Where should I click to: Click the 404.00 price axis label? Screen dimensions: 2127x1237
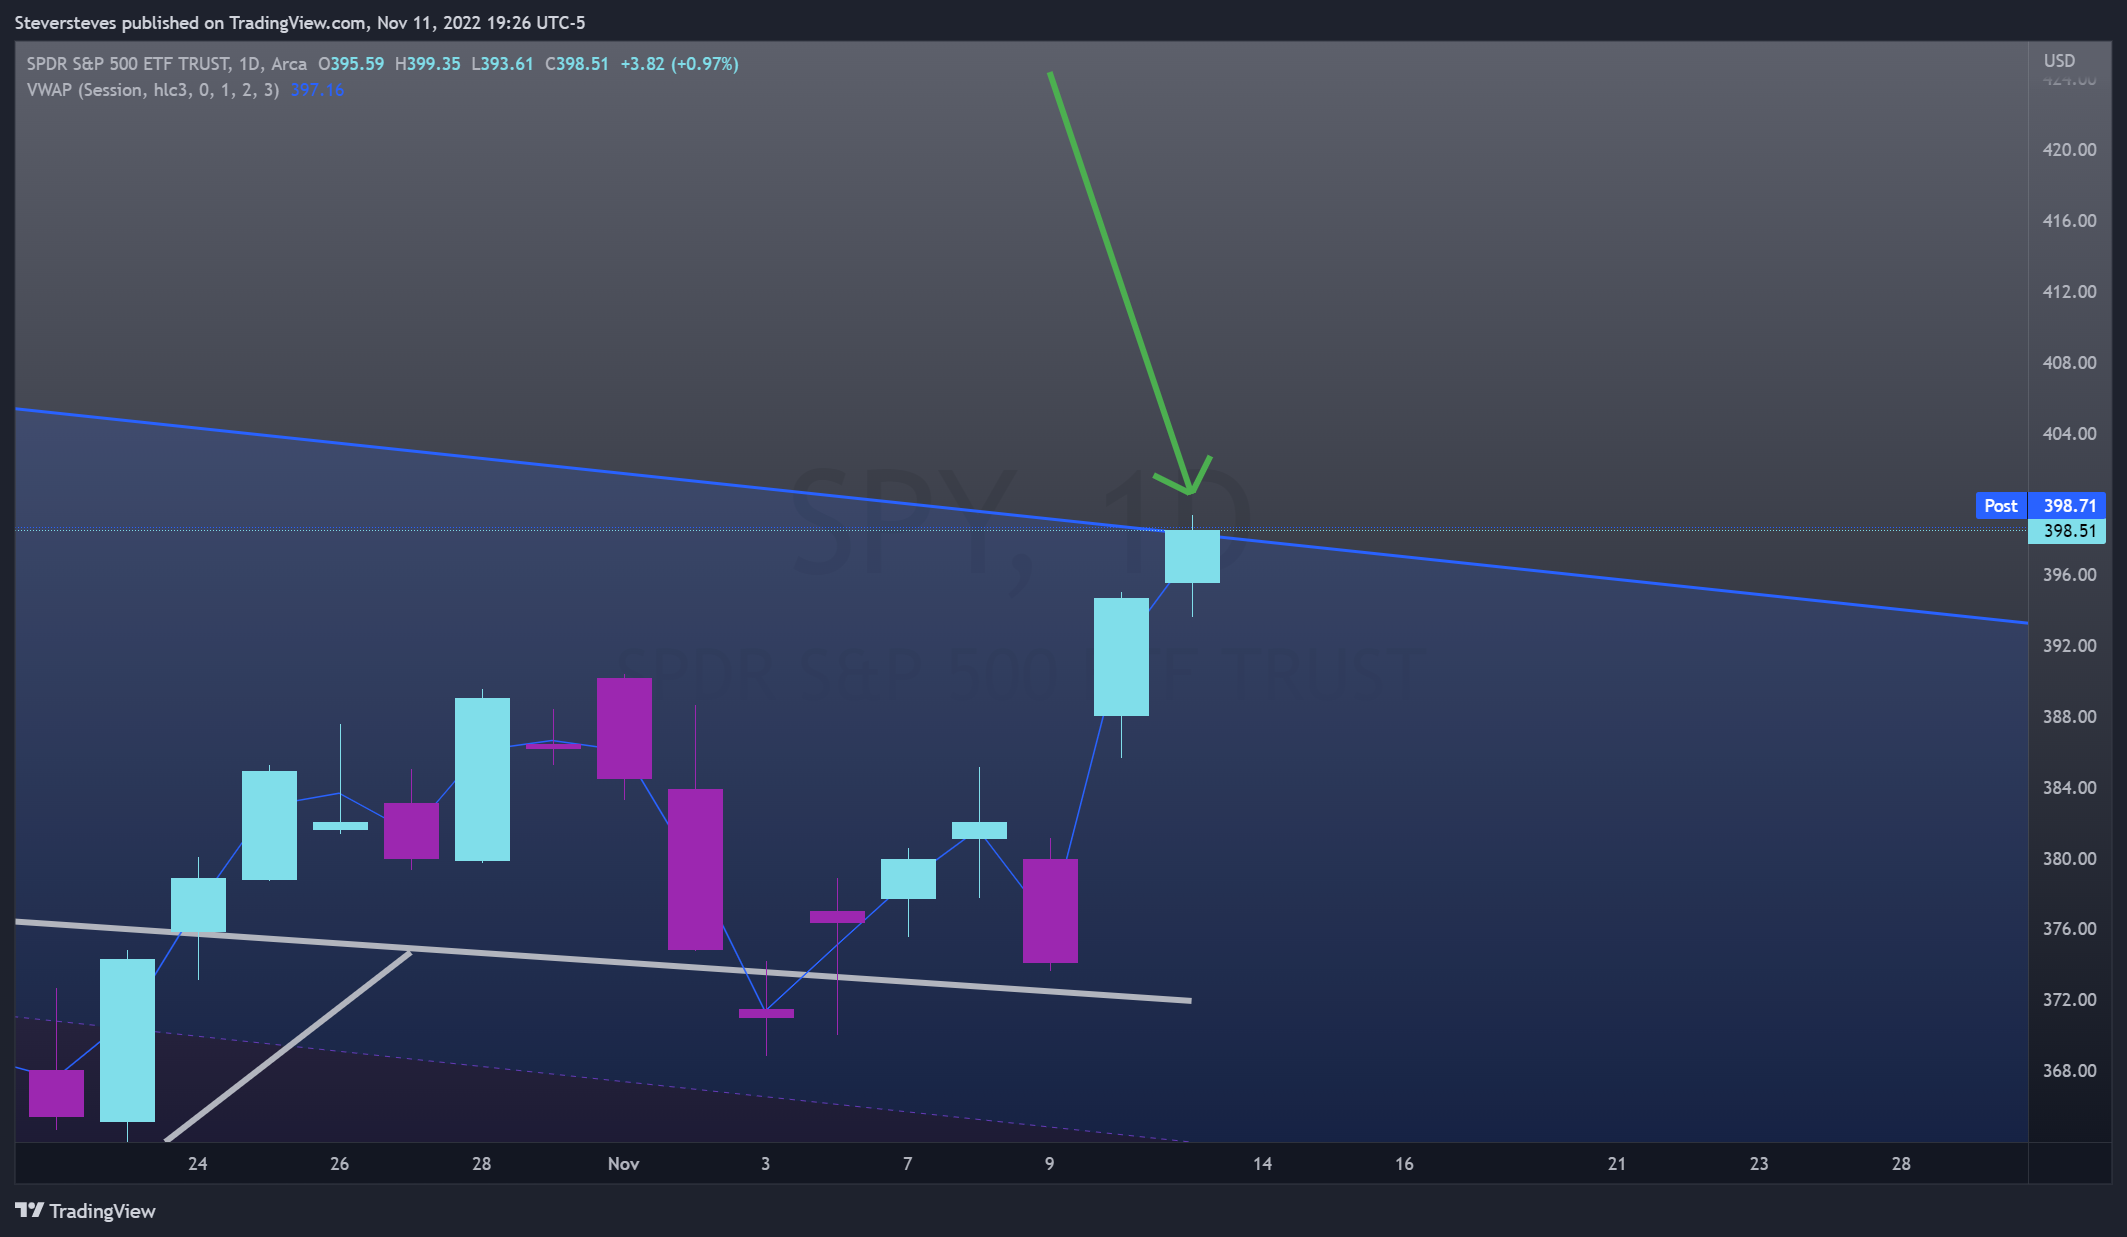pyautogui.click(x=2069, y=434)
